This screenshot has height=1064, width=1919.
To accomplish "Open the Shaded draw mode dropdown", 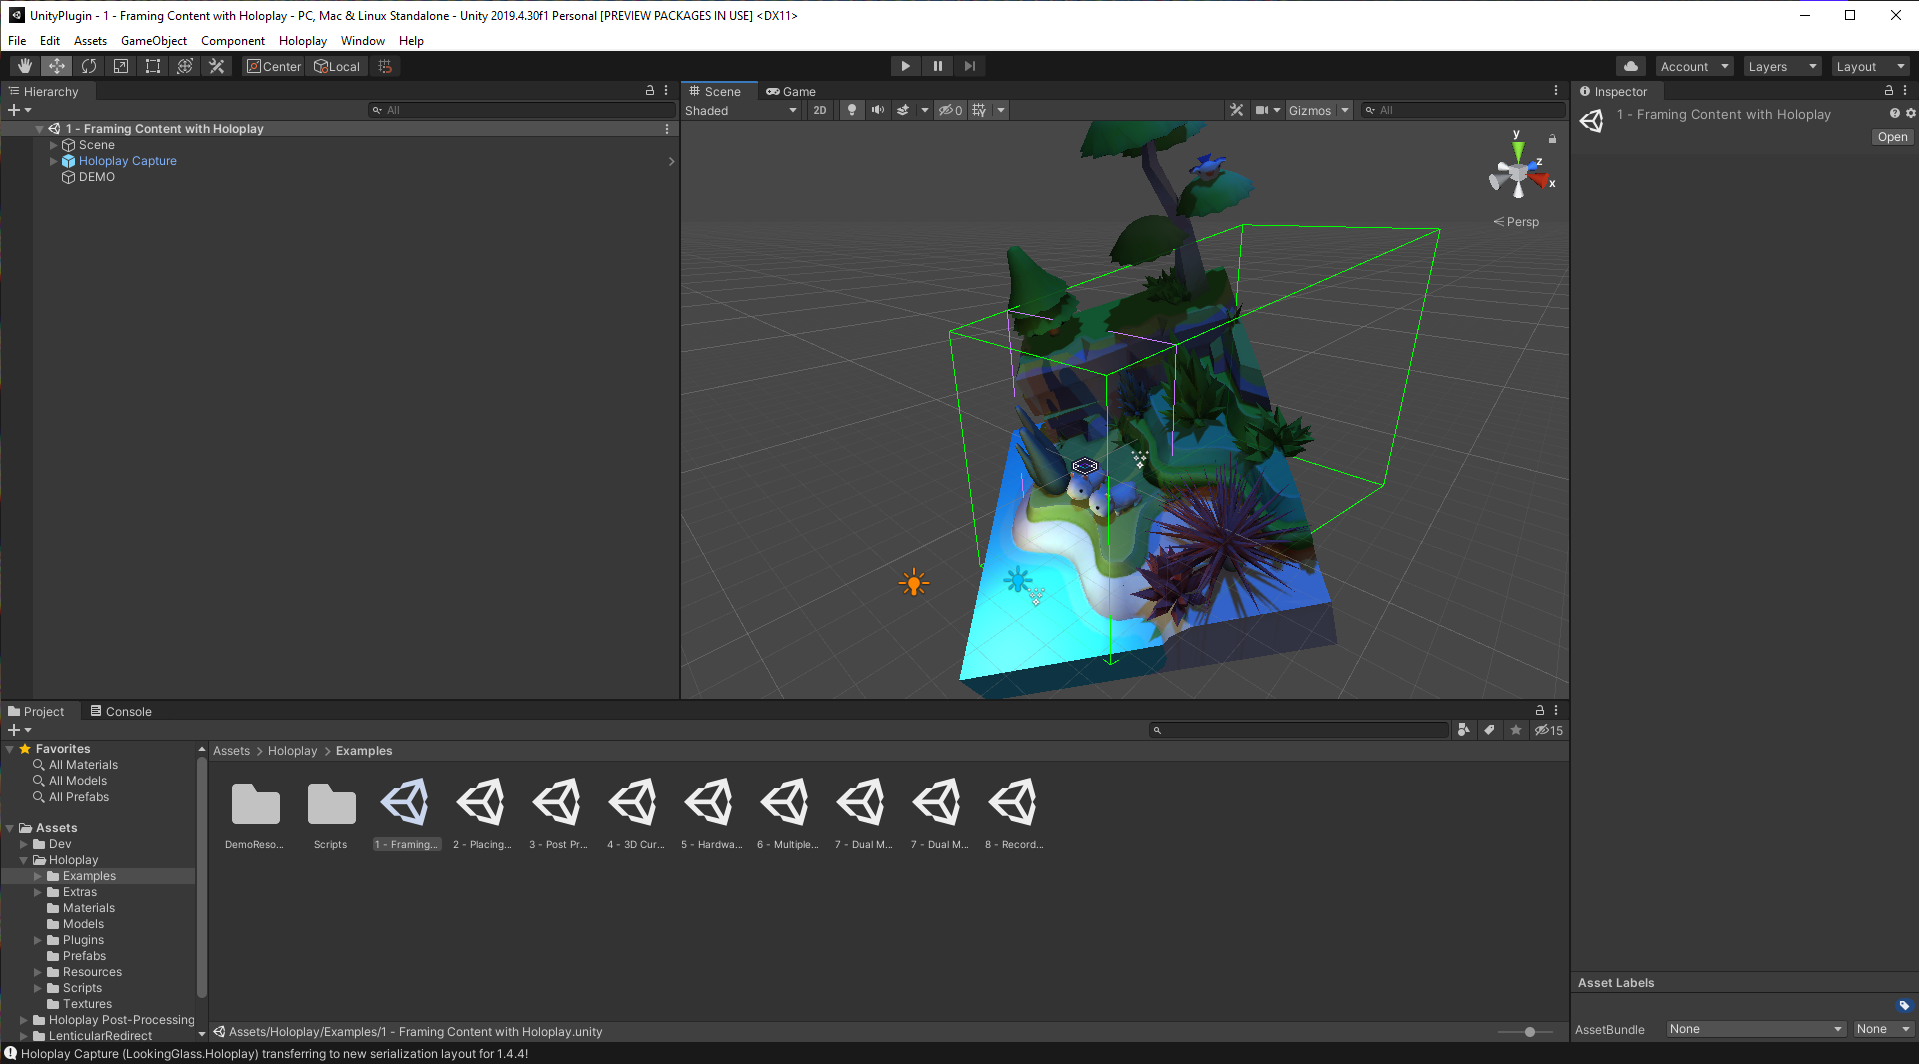I will (x=740, y=110).
